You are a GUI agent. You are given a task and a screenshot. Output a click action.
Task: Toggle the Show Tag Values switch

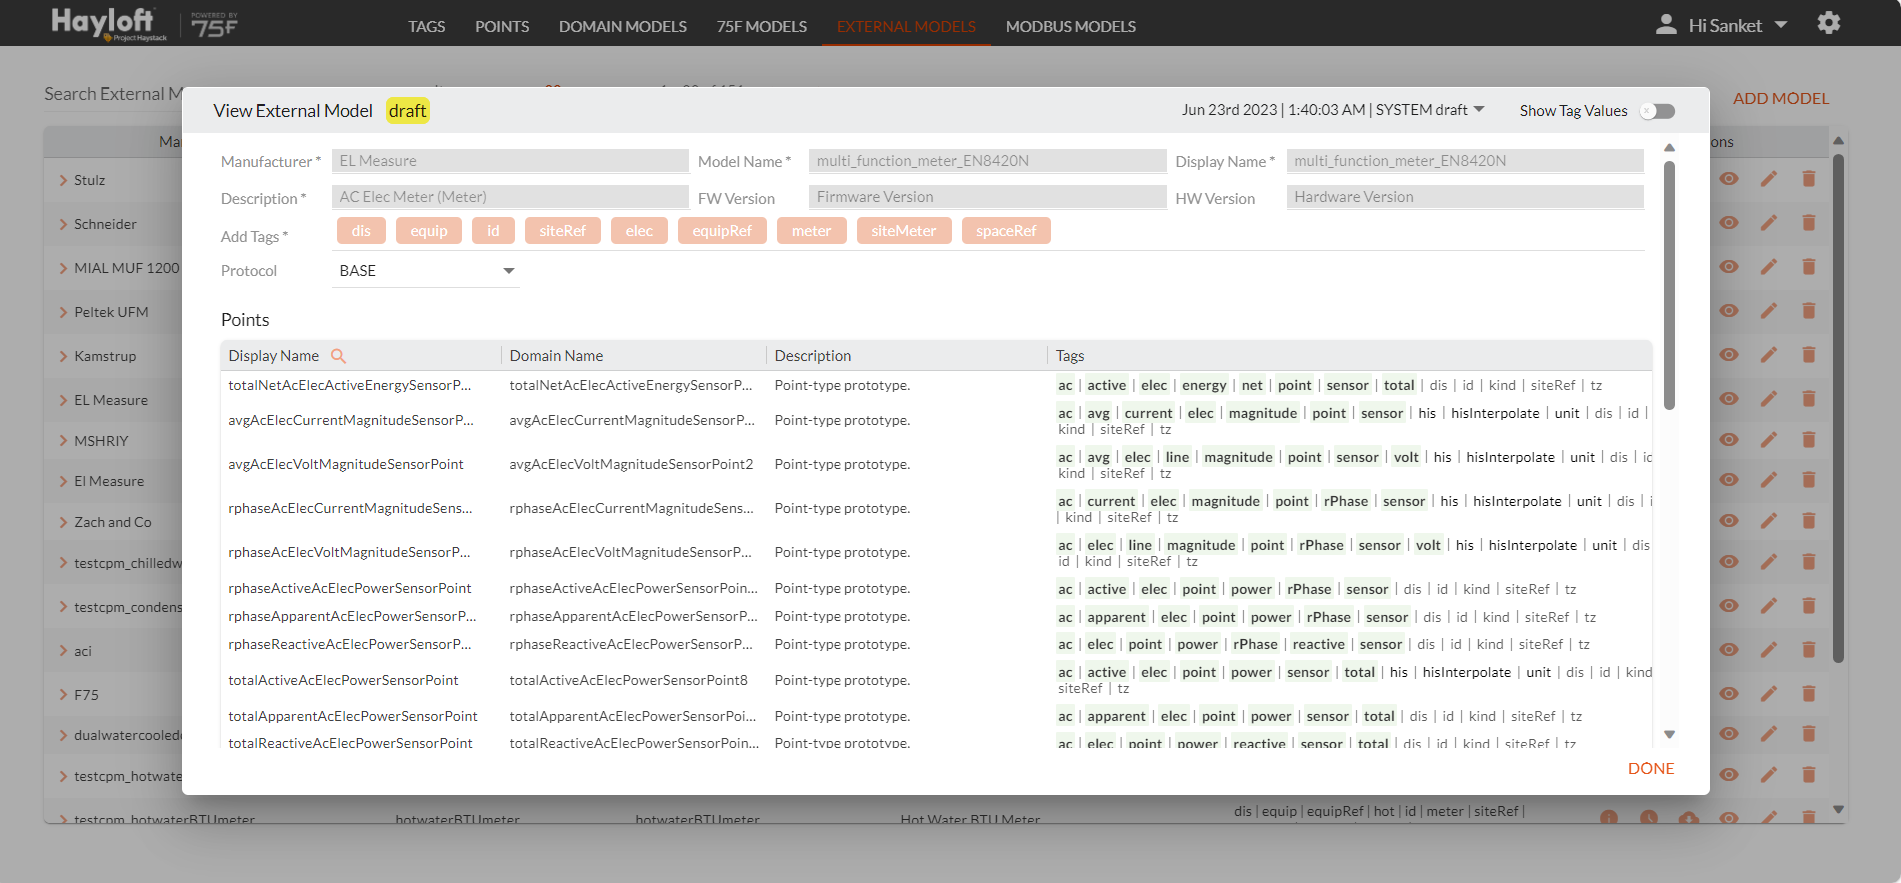(x=1657, y=111)
